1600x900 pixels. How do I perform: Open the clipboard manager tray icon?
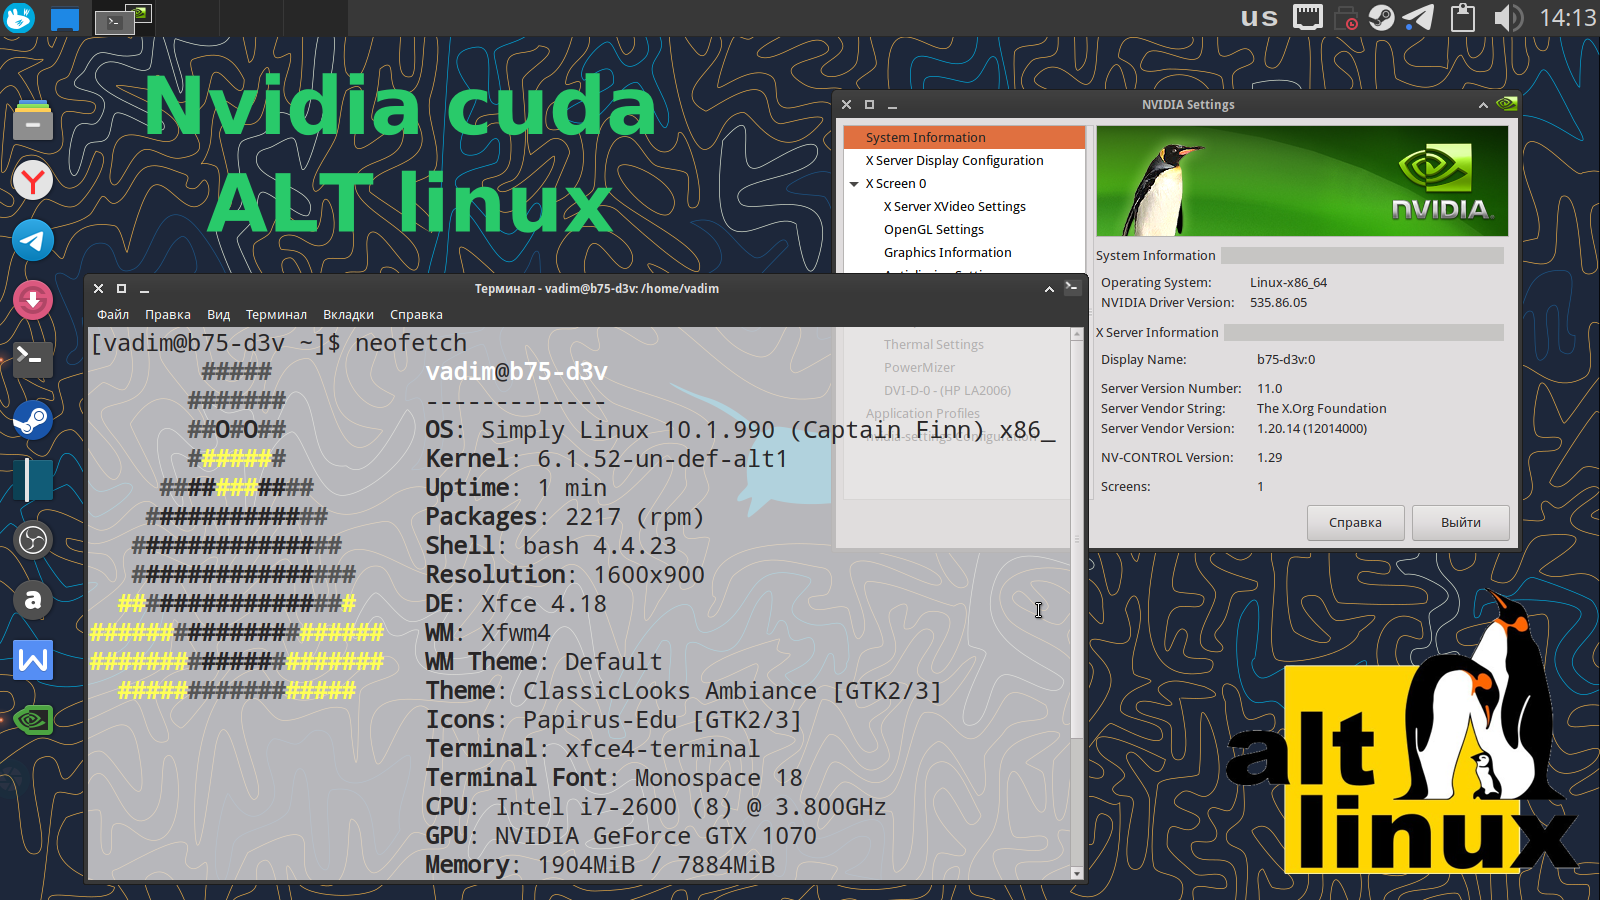(1462, 17)
